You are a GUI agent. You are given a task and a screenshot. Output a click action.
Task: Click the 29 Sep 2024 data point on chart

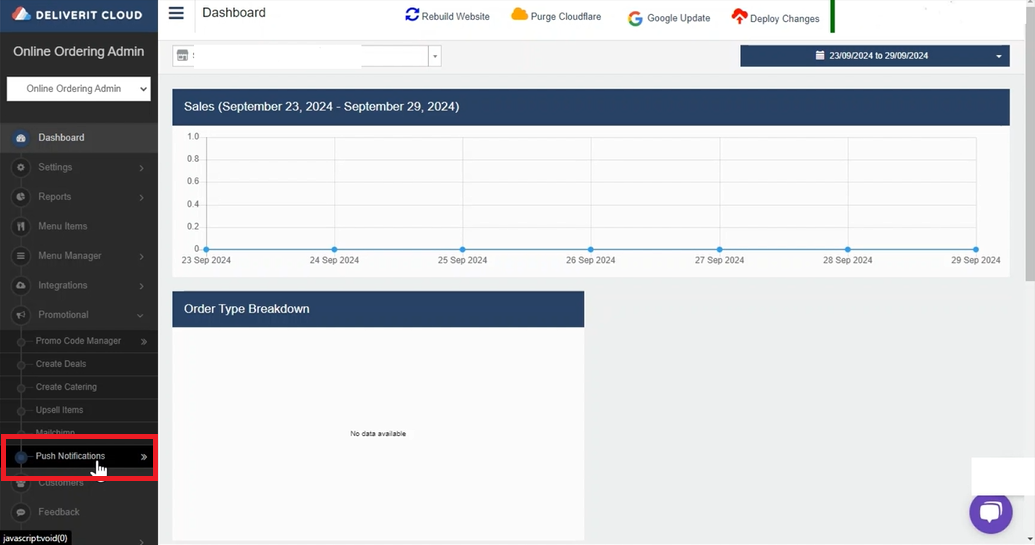pyautogui.click(x=976, y=249)
